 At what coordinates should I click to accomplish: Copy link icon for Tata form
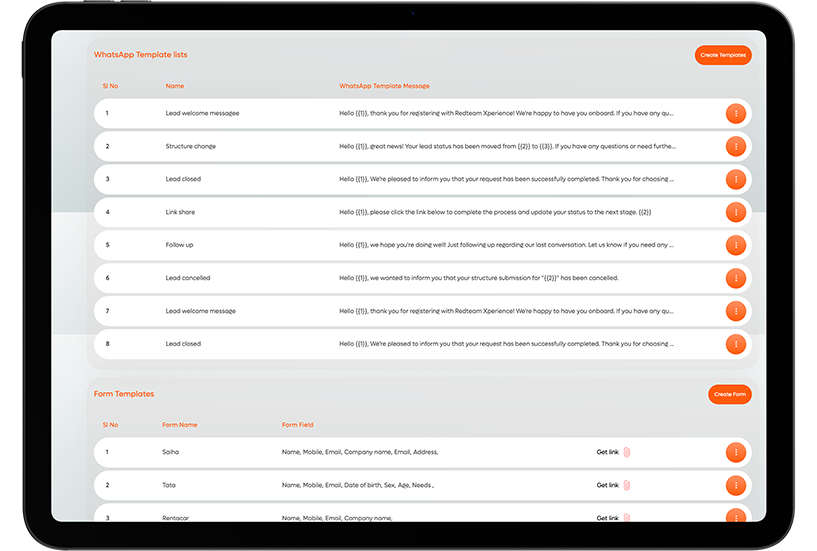[x=627, y=485]
